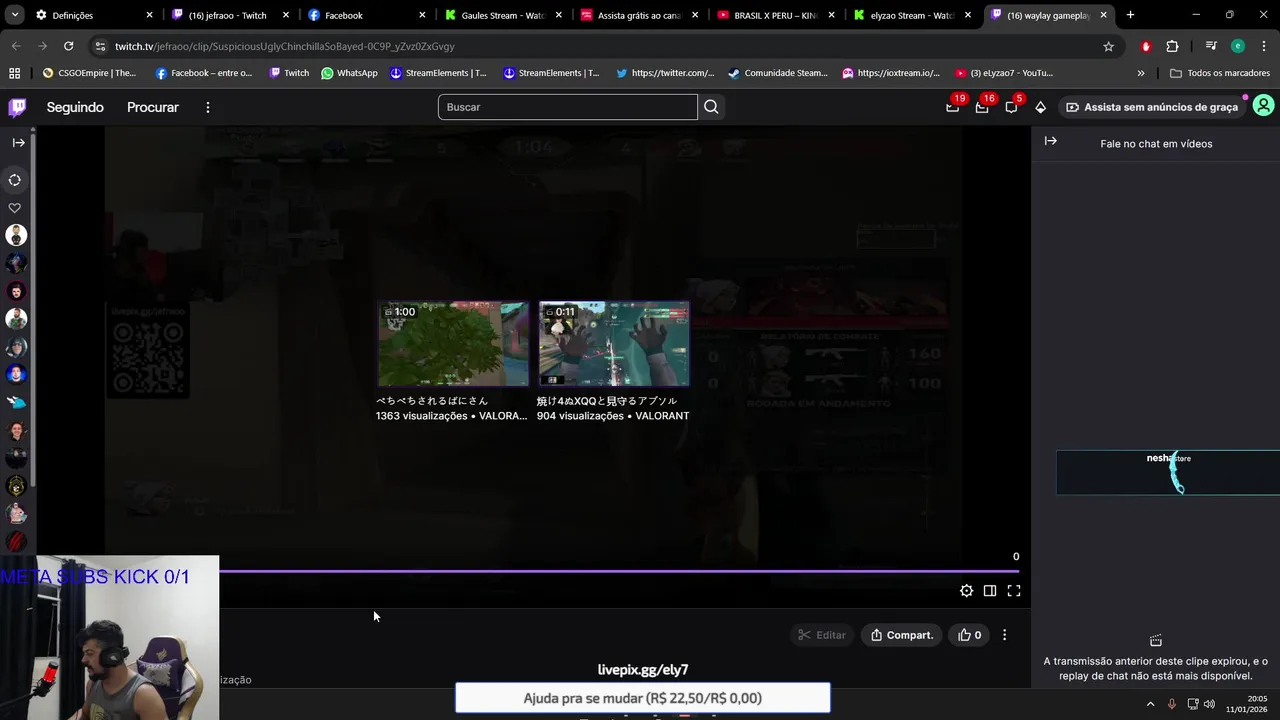This screenshot has height=720, width=1280.
Task: Go to Seguindo tab
Action: 75,107
